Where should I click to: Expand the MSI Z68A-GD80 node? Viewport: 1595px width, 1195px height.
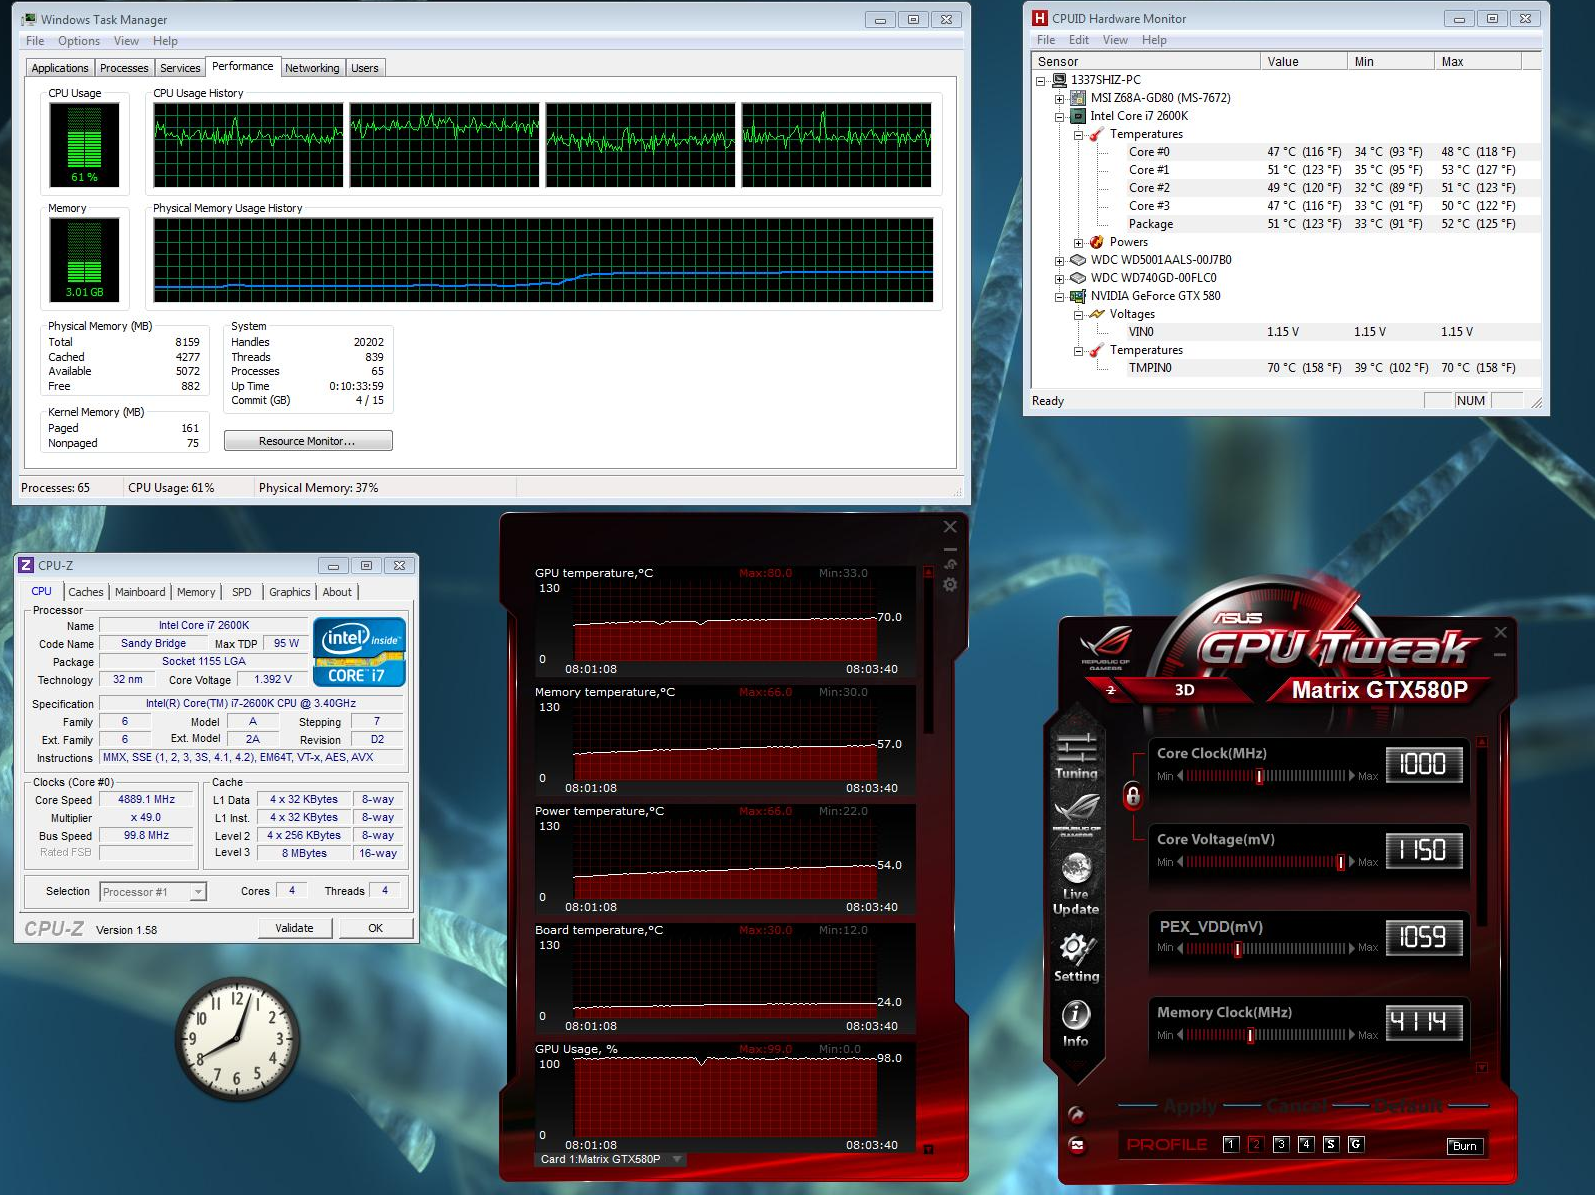click(x=1059, y=98)
